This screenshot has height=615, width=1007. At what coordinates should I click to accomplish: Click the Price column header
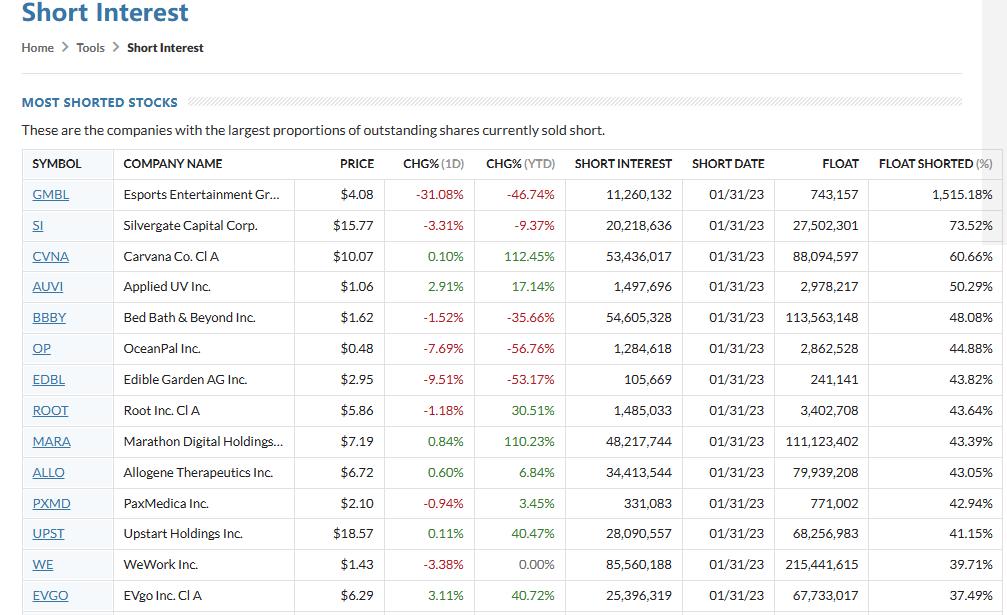356,163
